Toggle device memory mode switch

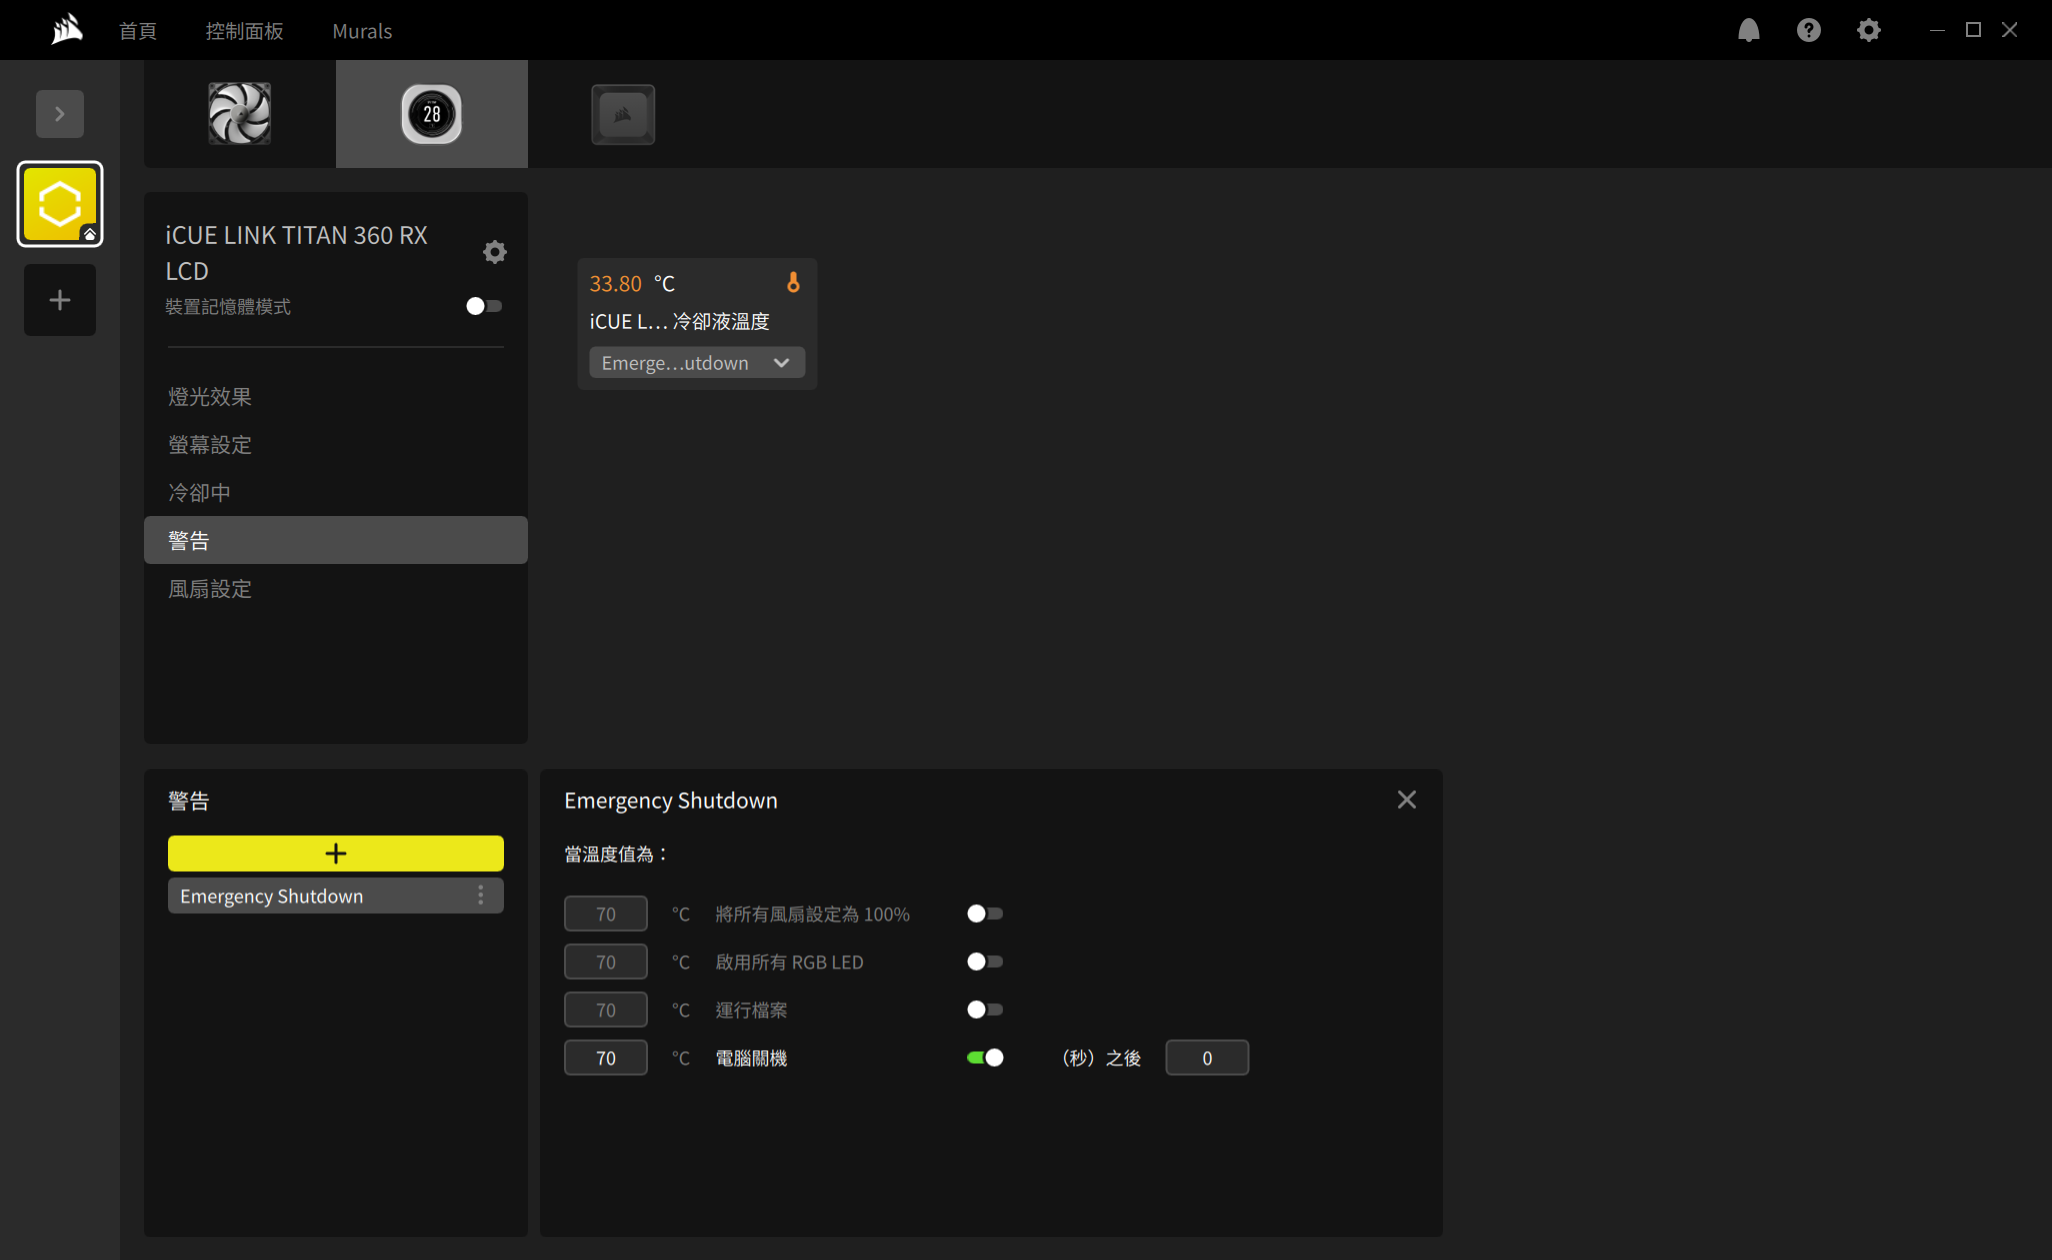[484, 306]
